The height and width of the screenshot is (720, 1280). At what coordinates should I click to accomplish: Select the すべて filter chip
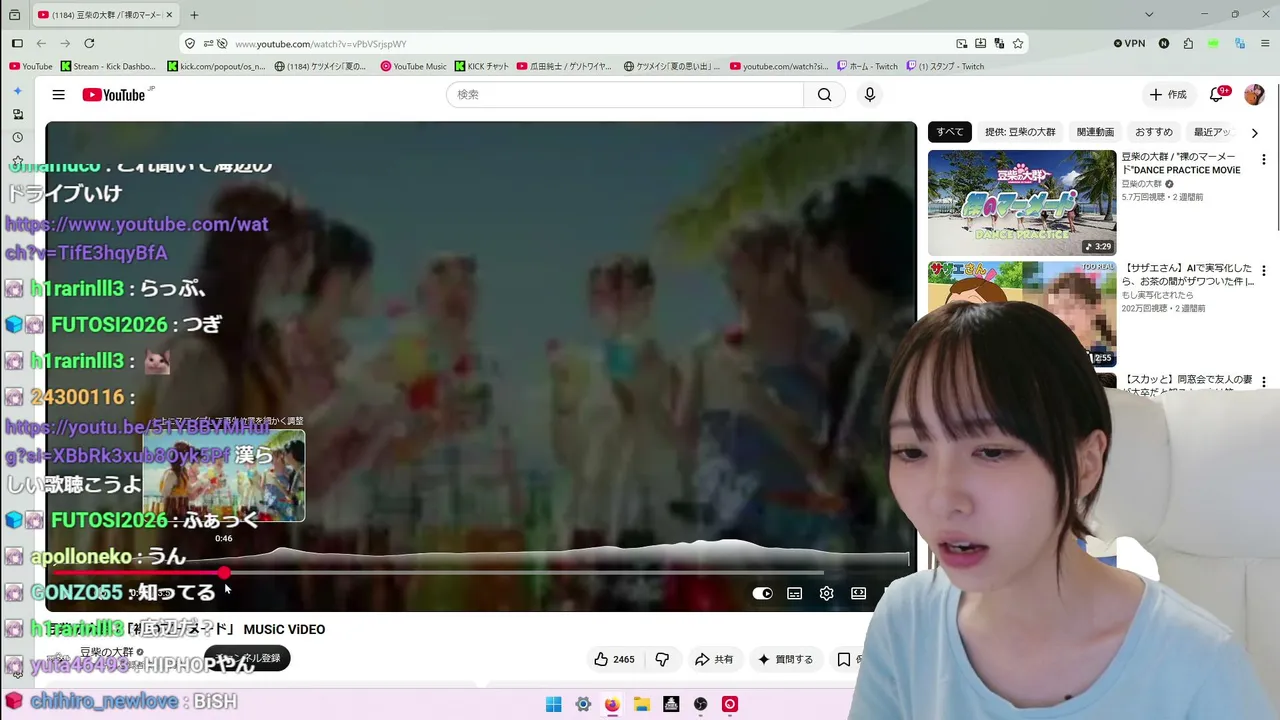[950, 132]
